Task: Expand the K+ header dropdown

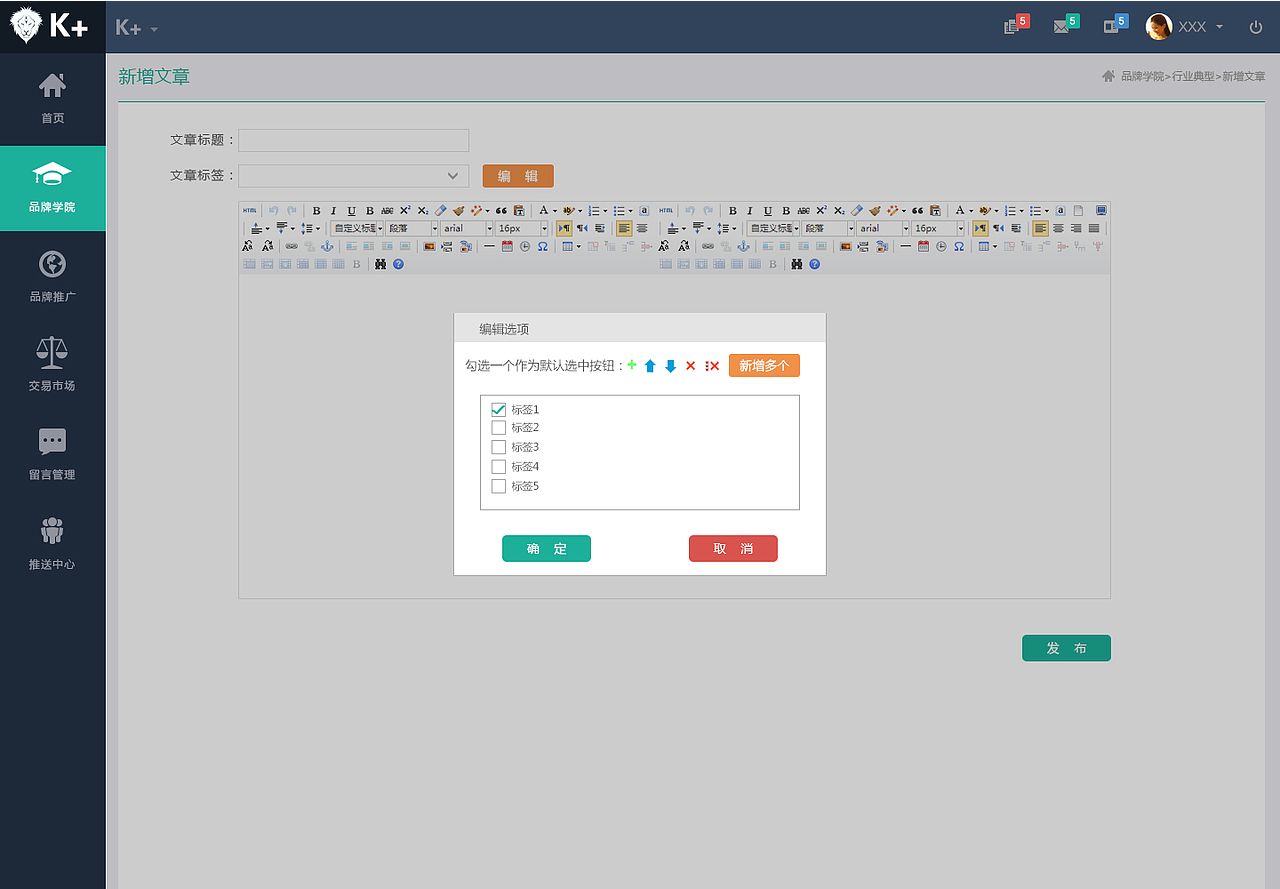Action: coord(137,28)
